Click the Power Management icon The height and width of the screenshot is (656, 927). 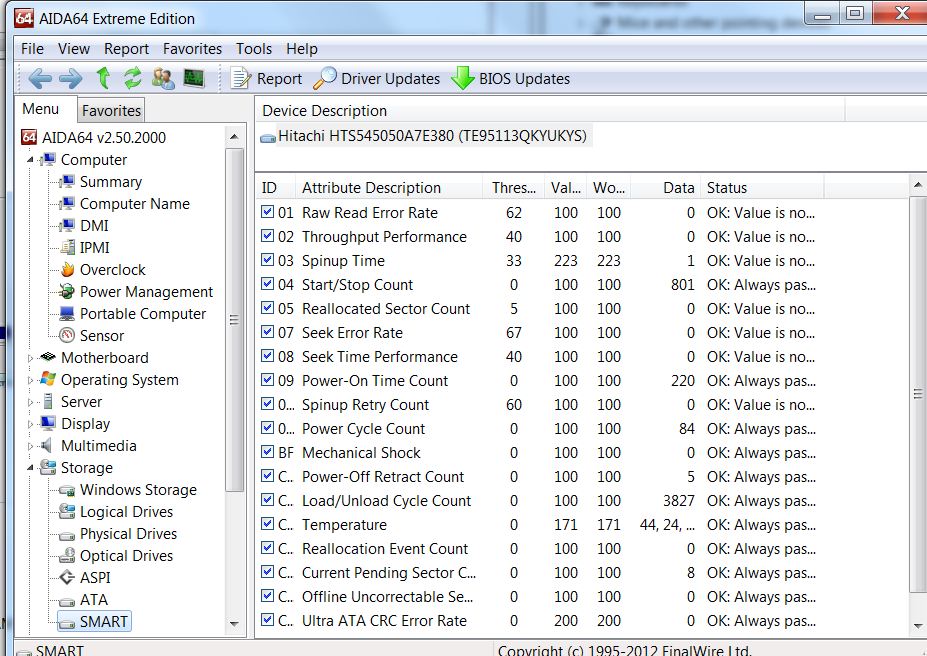coord(67,291)
